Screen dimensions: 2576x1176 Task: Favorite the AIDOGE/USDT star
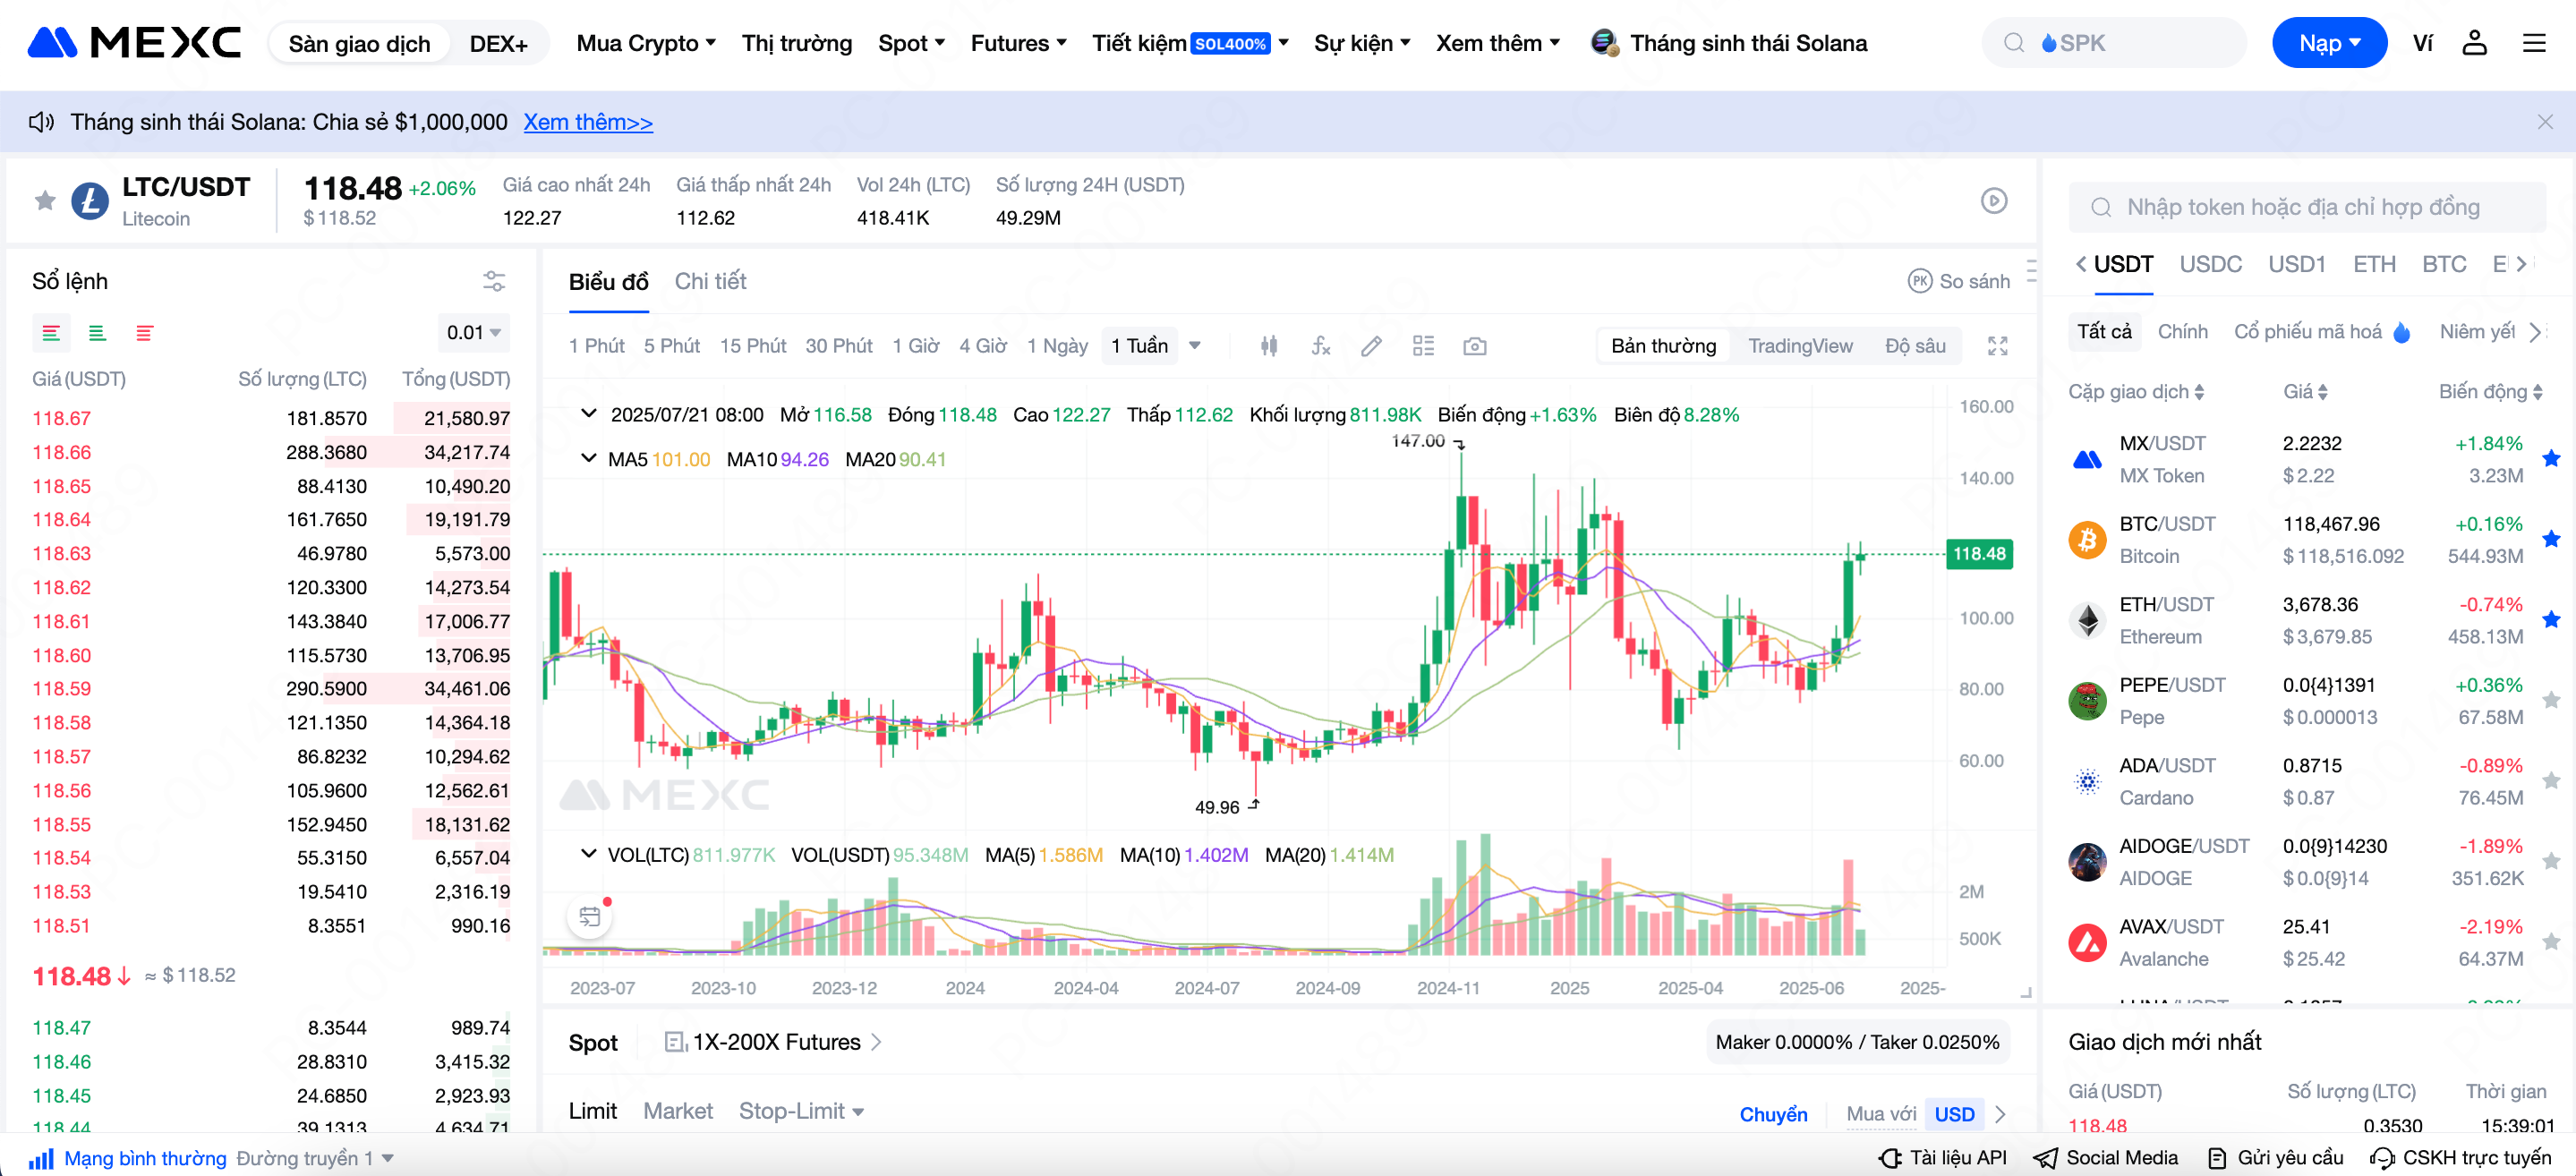[2551, 862]
